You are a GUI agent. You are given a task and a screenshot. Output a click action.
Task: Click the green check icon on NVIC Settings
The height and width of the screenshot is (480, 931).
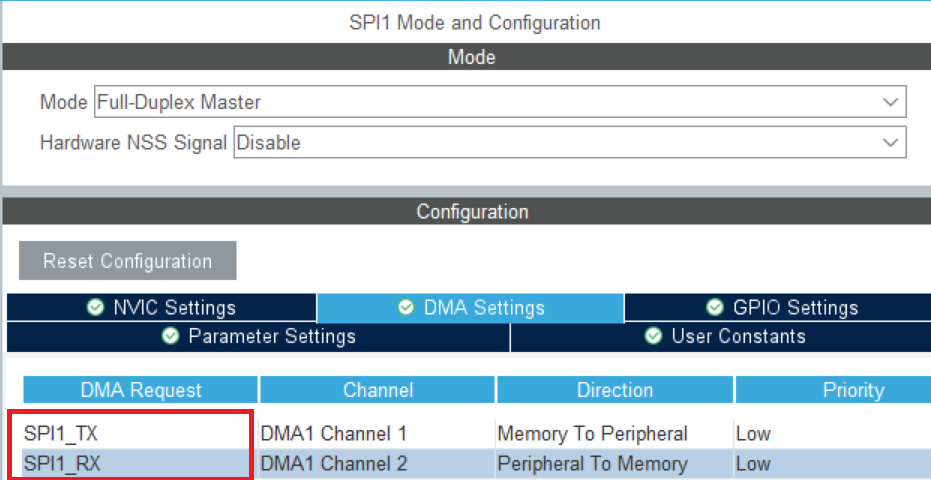tap(94, 308)
